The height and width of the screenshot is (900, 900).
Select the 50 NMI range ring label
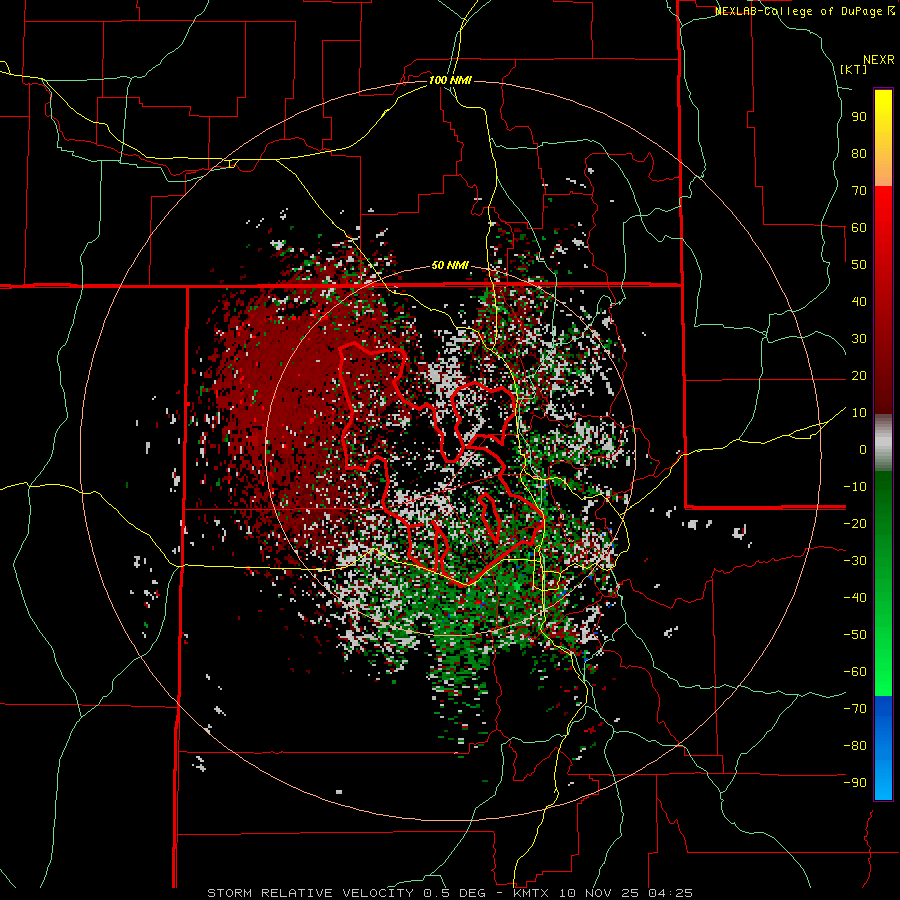coord(450,265)
